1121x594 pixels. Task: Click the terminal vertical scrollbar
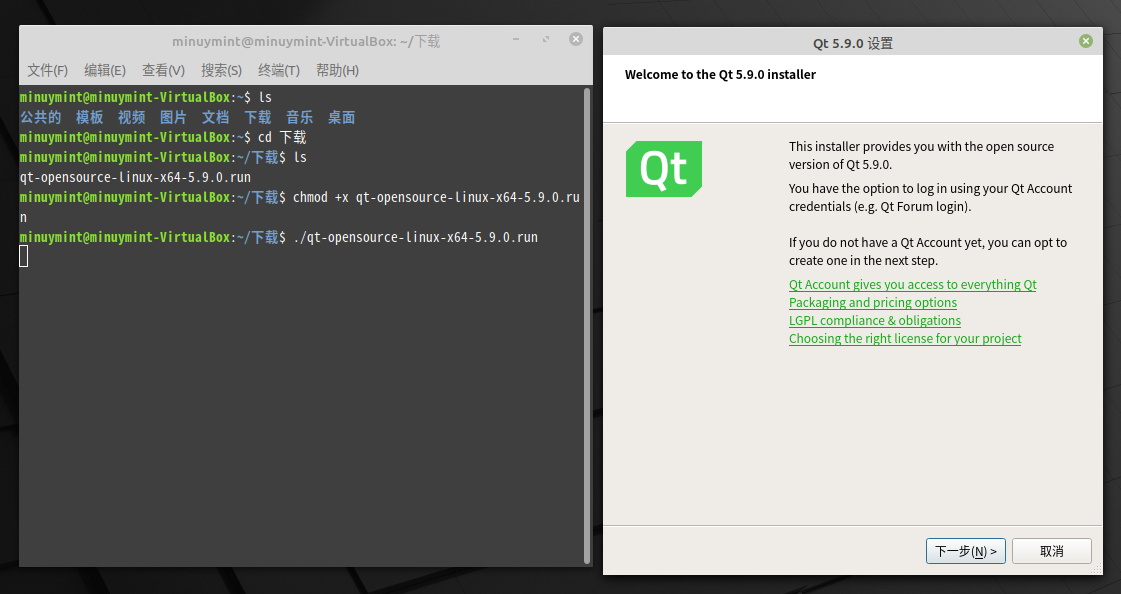(587, 325)
